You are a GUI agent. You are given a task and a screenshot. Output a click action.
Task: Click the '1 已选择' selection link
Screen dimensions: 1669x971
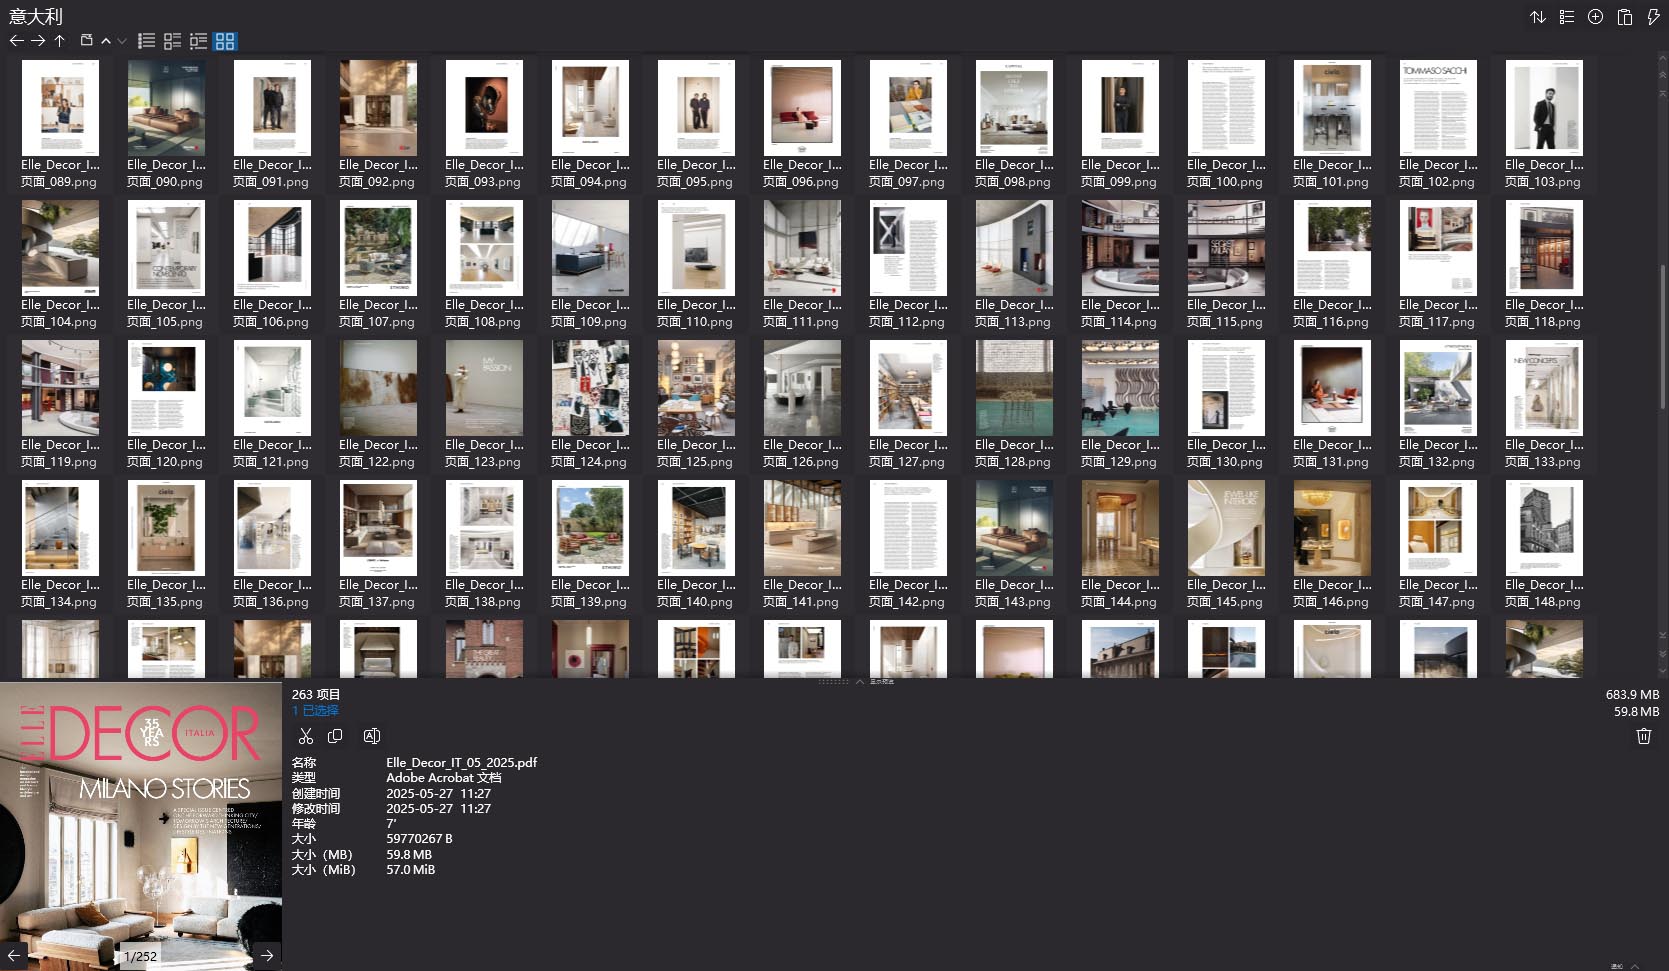(315, 710)
